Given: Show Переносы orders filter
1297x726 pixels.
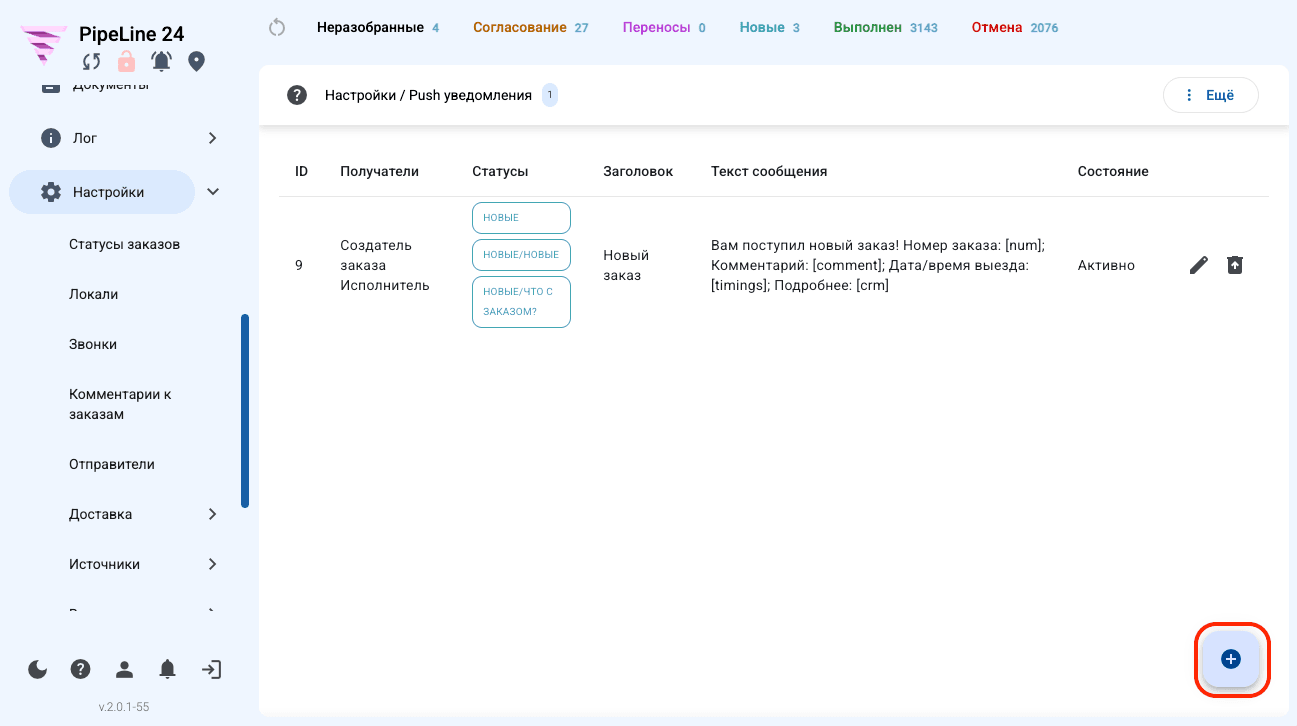Looking at the screenshot, I should [664, 27].
